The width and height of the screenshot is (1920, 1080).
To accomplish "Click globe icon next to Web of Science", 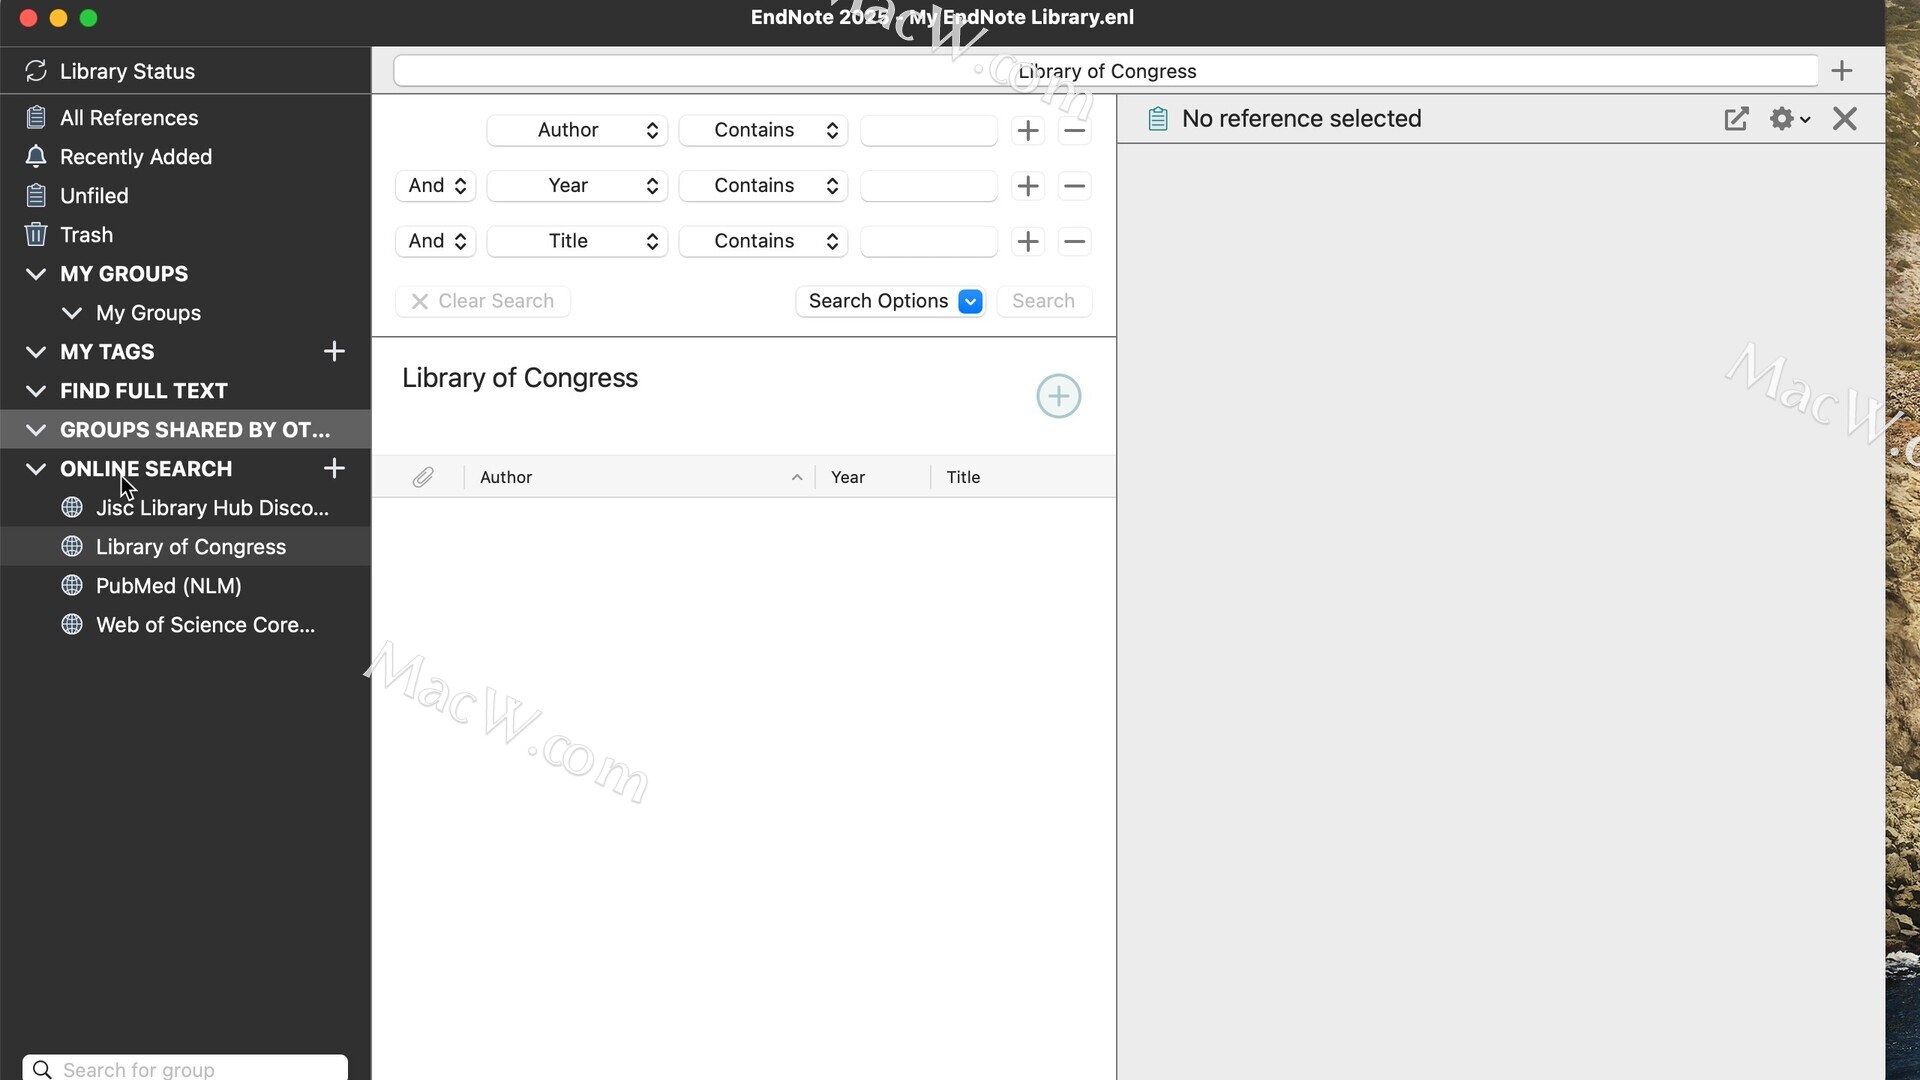I will 72,624.
